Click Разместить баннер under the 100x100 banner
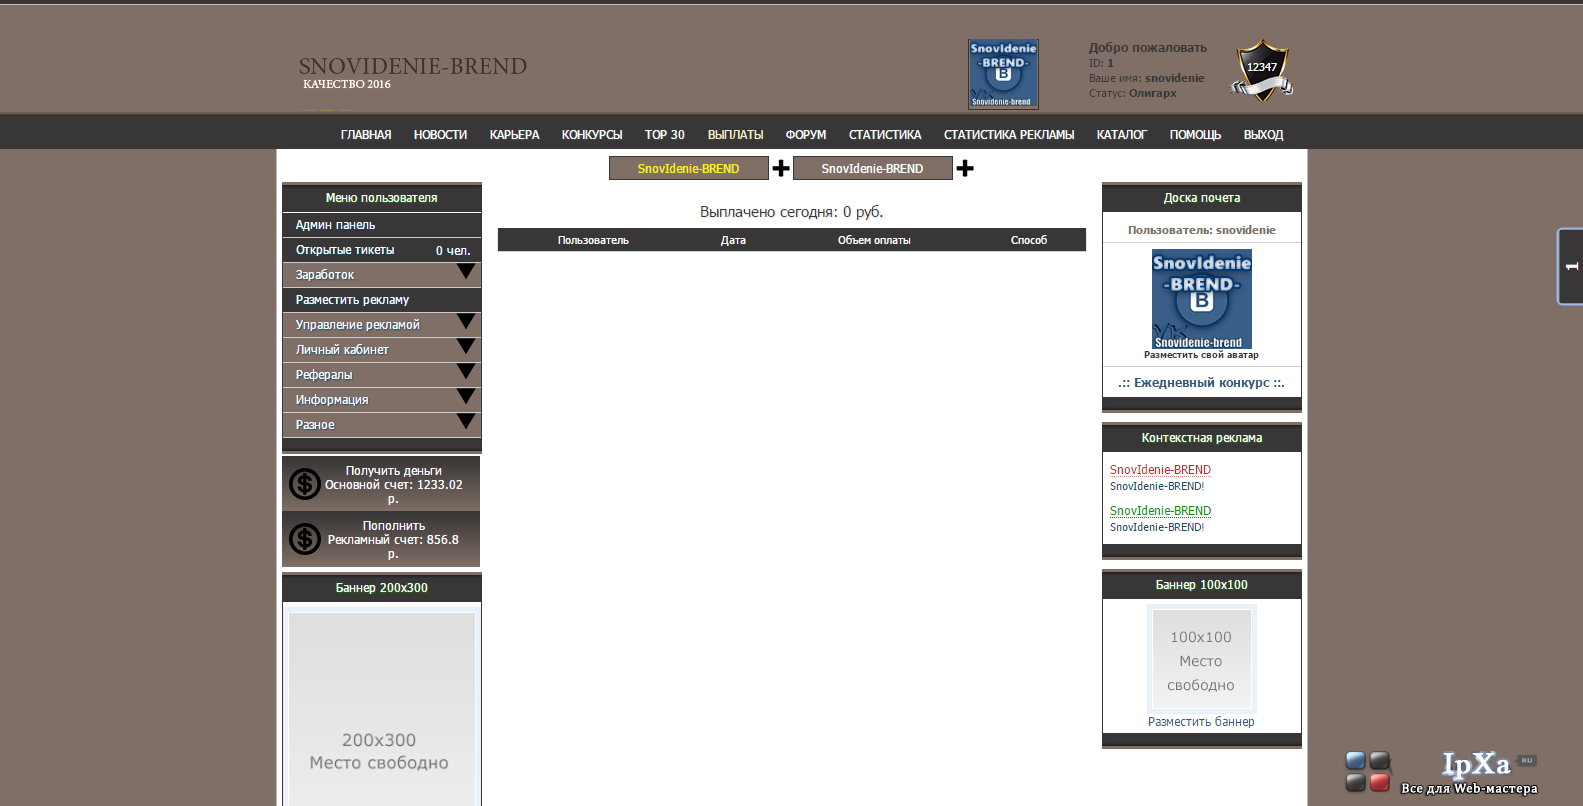Viewport: 1583px width, 806px height. (1201, 722)
